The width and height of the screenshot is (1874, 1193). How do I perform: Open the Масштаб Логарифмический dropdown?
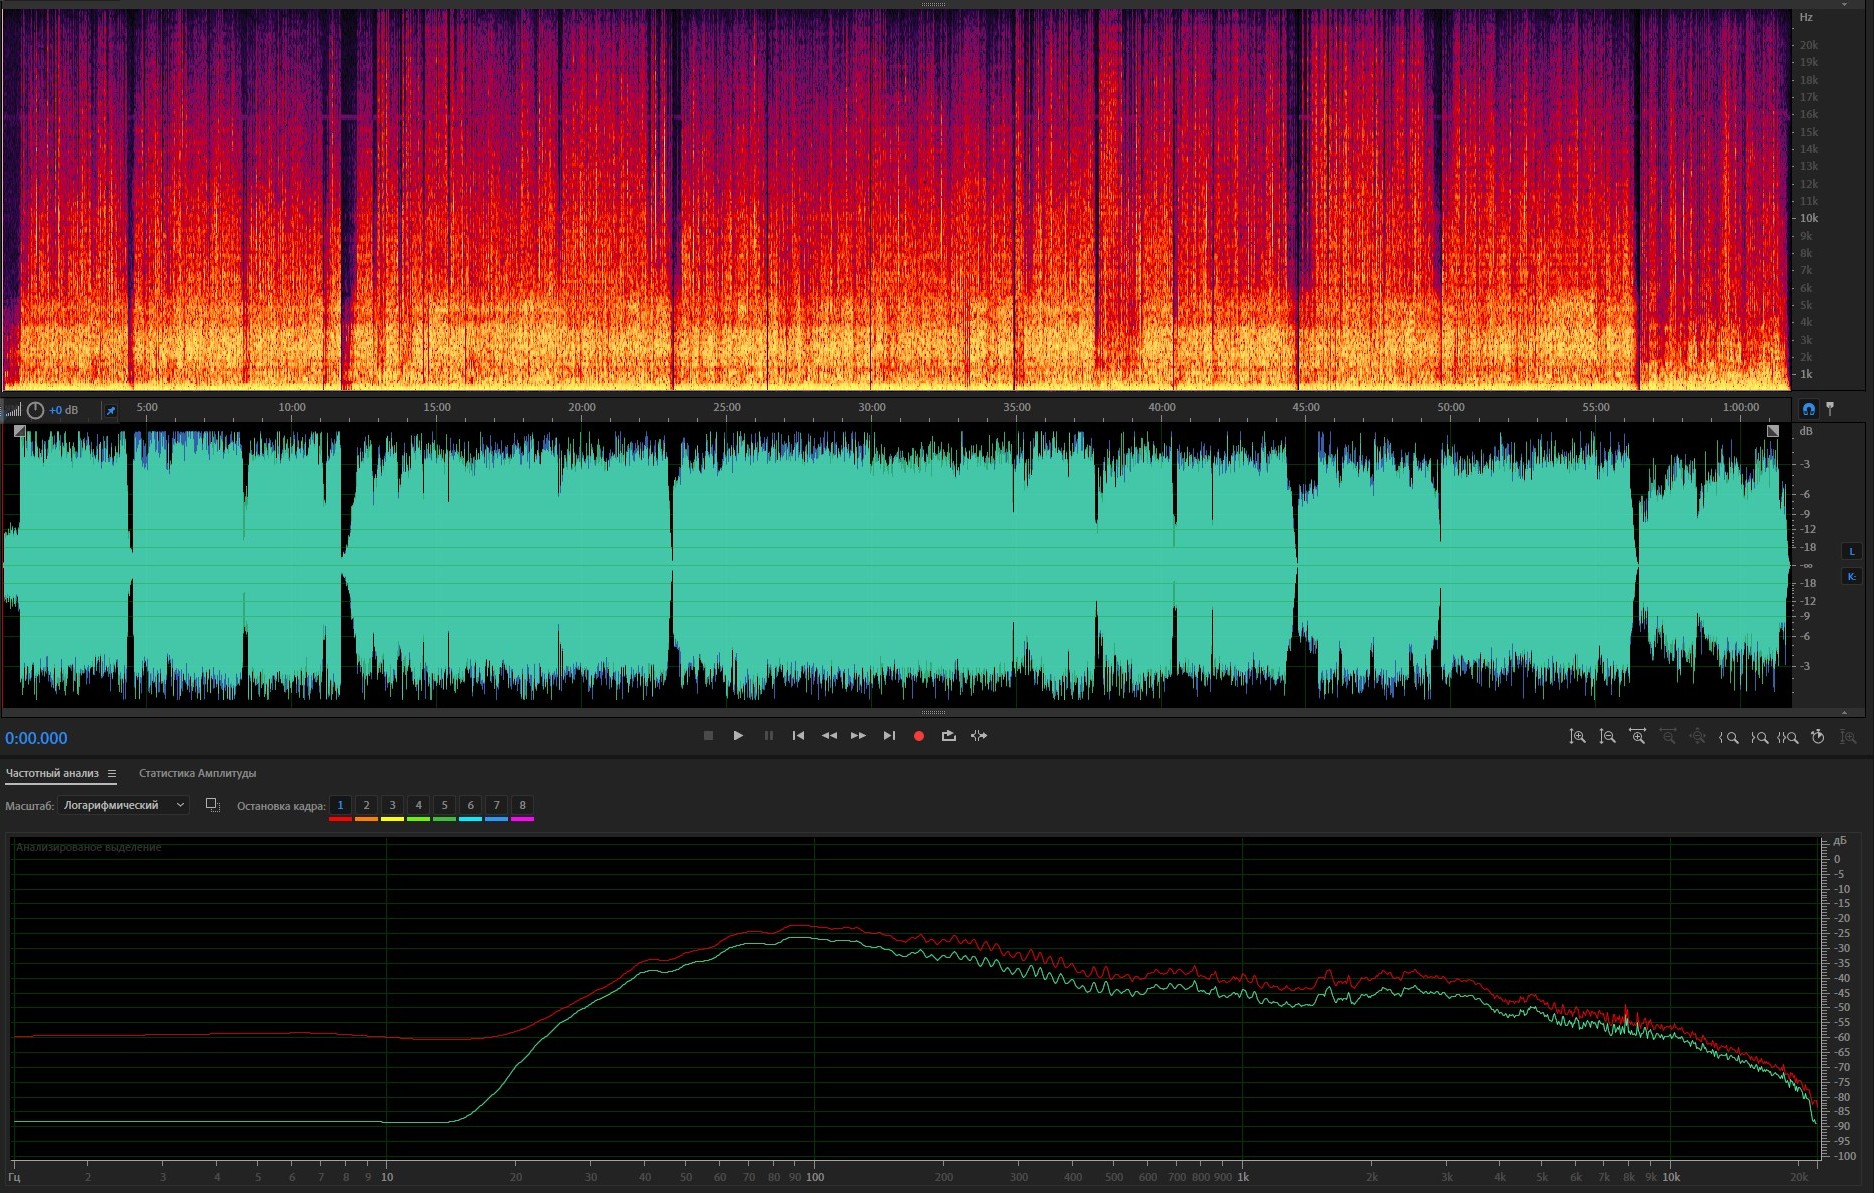123,805
